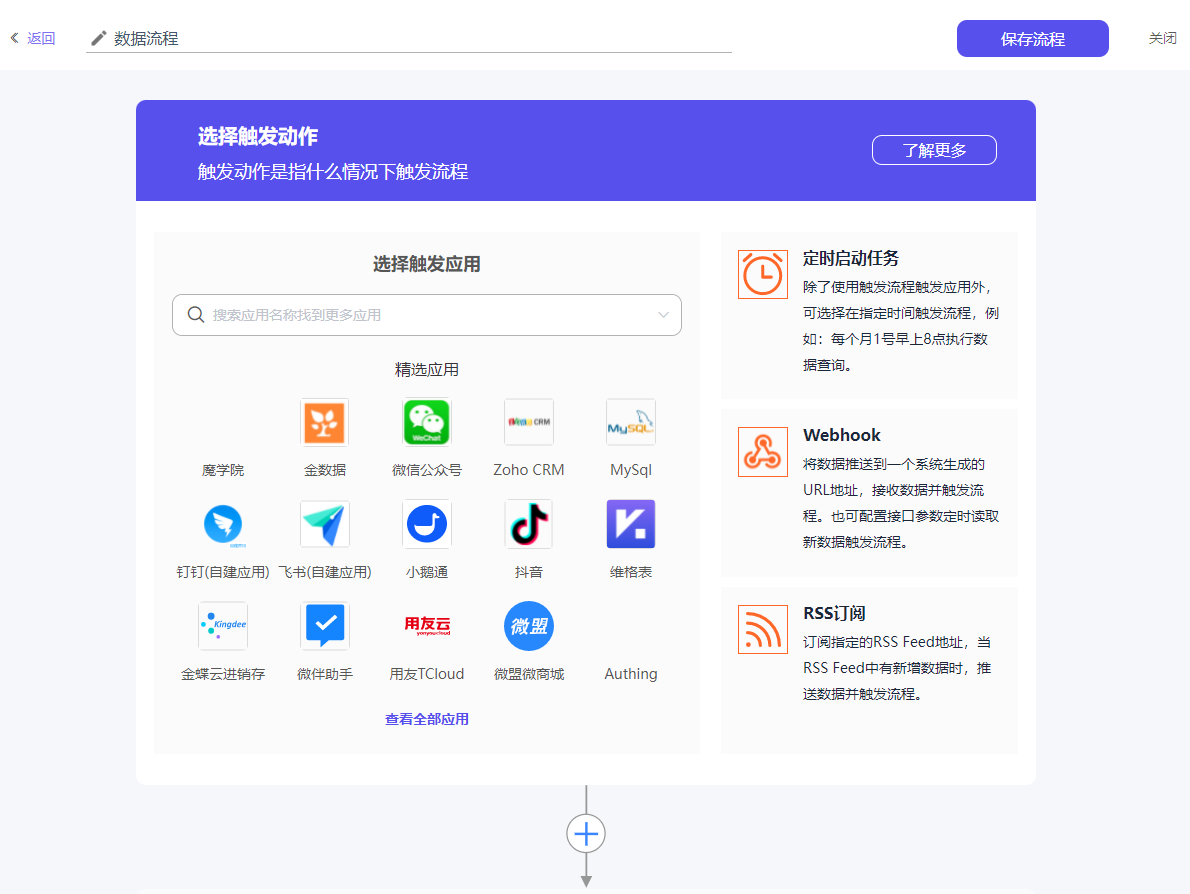Click the 抖音 label text
The image size is (1190, 894).
[529, 572]
